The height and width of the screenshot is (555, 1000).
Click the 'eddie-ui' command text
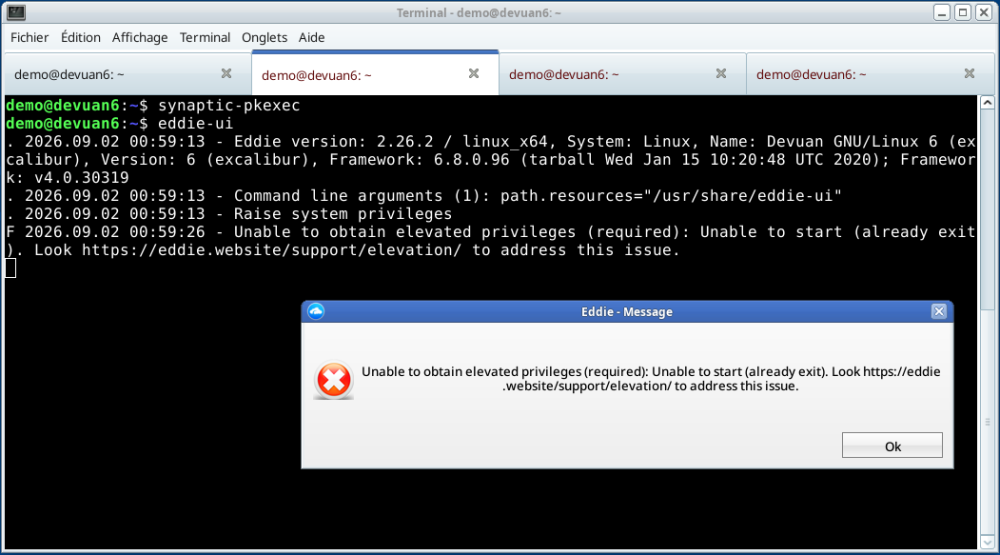click(x=196, y=123)
